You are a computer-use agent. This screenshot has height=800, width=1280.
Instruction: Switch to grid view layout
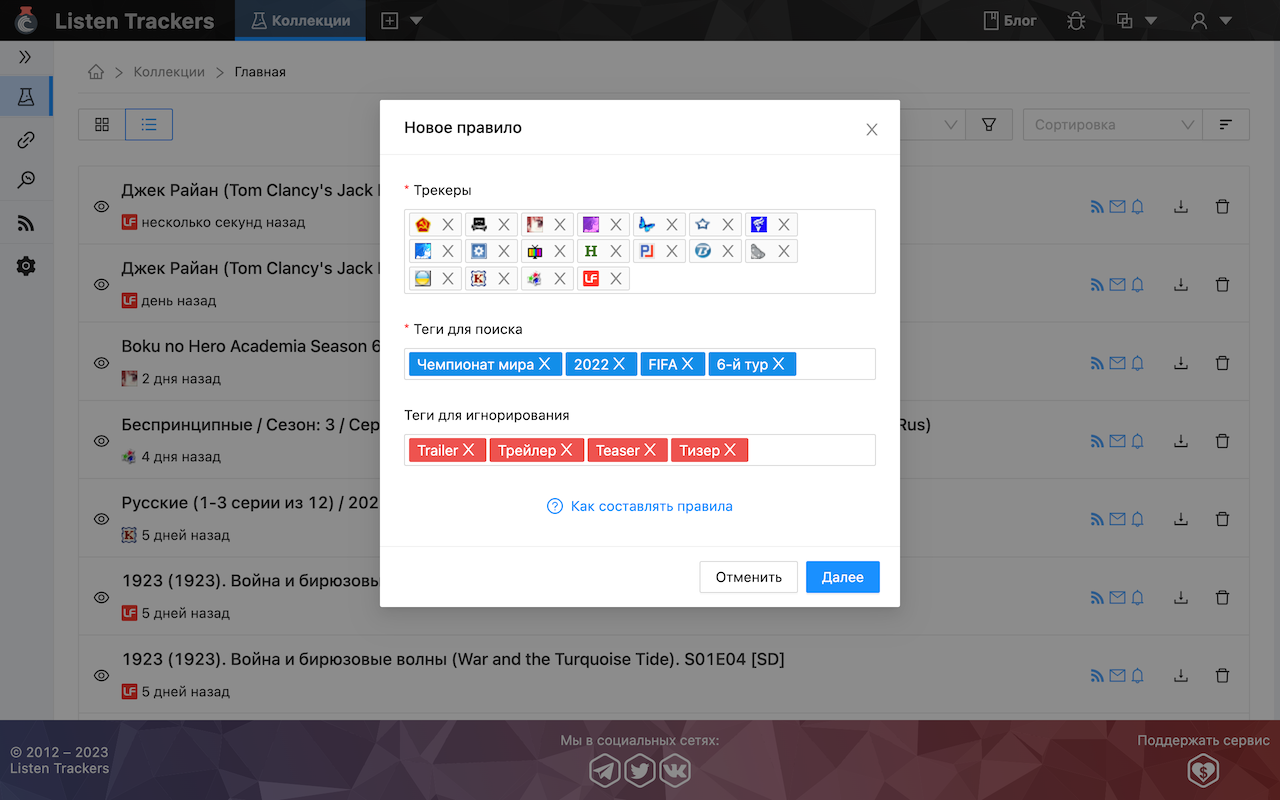click(101, 124)
